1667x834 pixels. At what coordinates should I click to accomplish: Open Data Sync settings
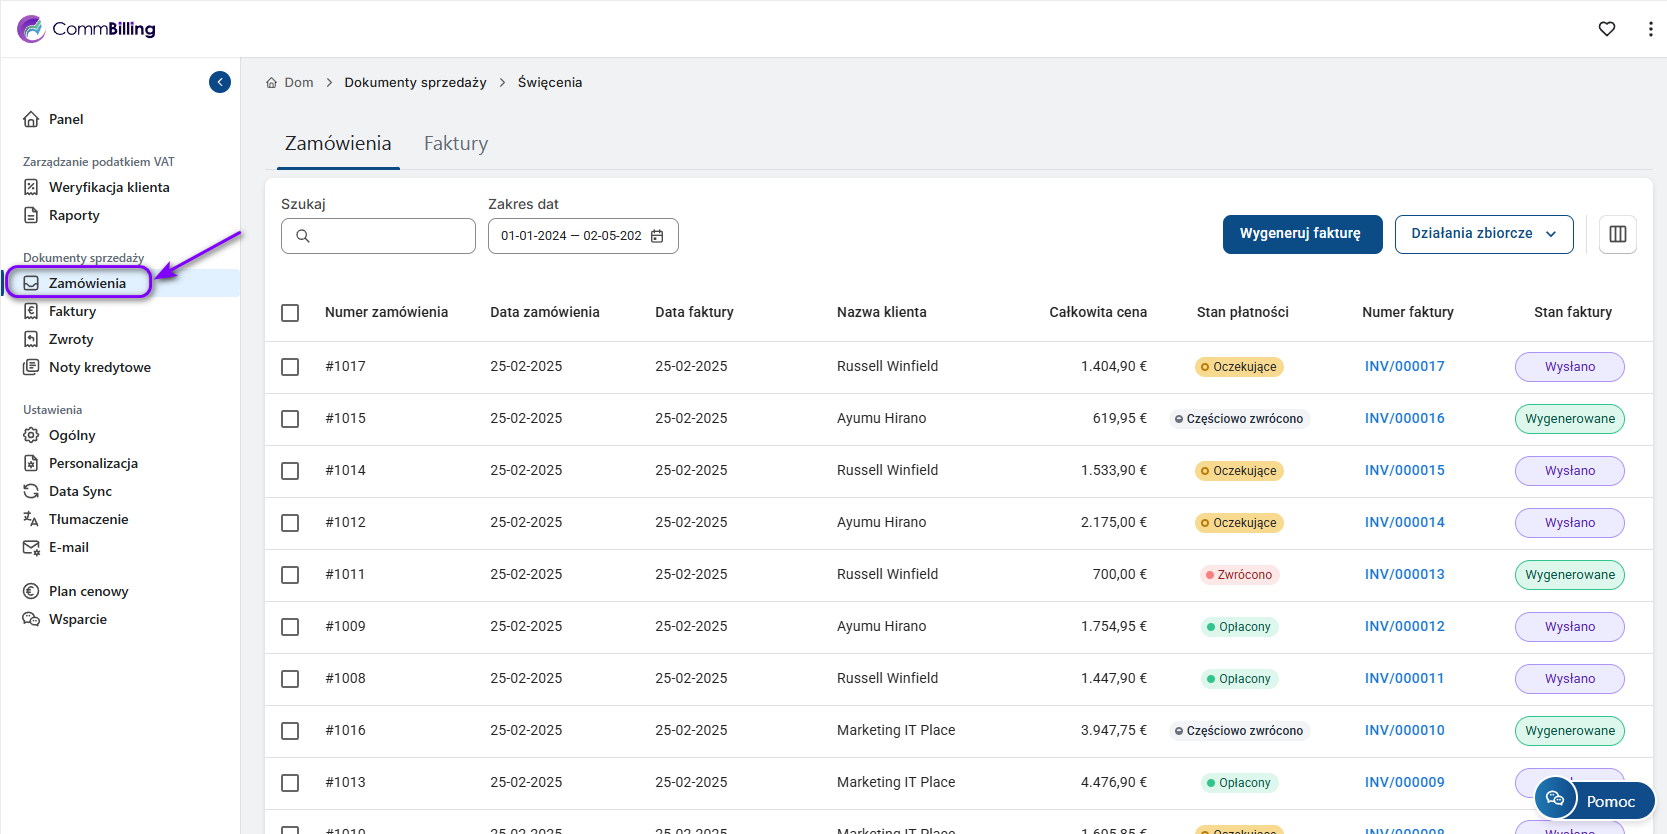point(80,491)
